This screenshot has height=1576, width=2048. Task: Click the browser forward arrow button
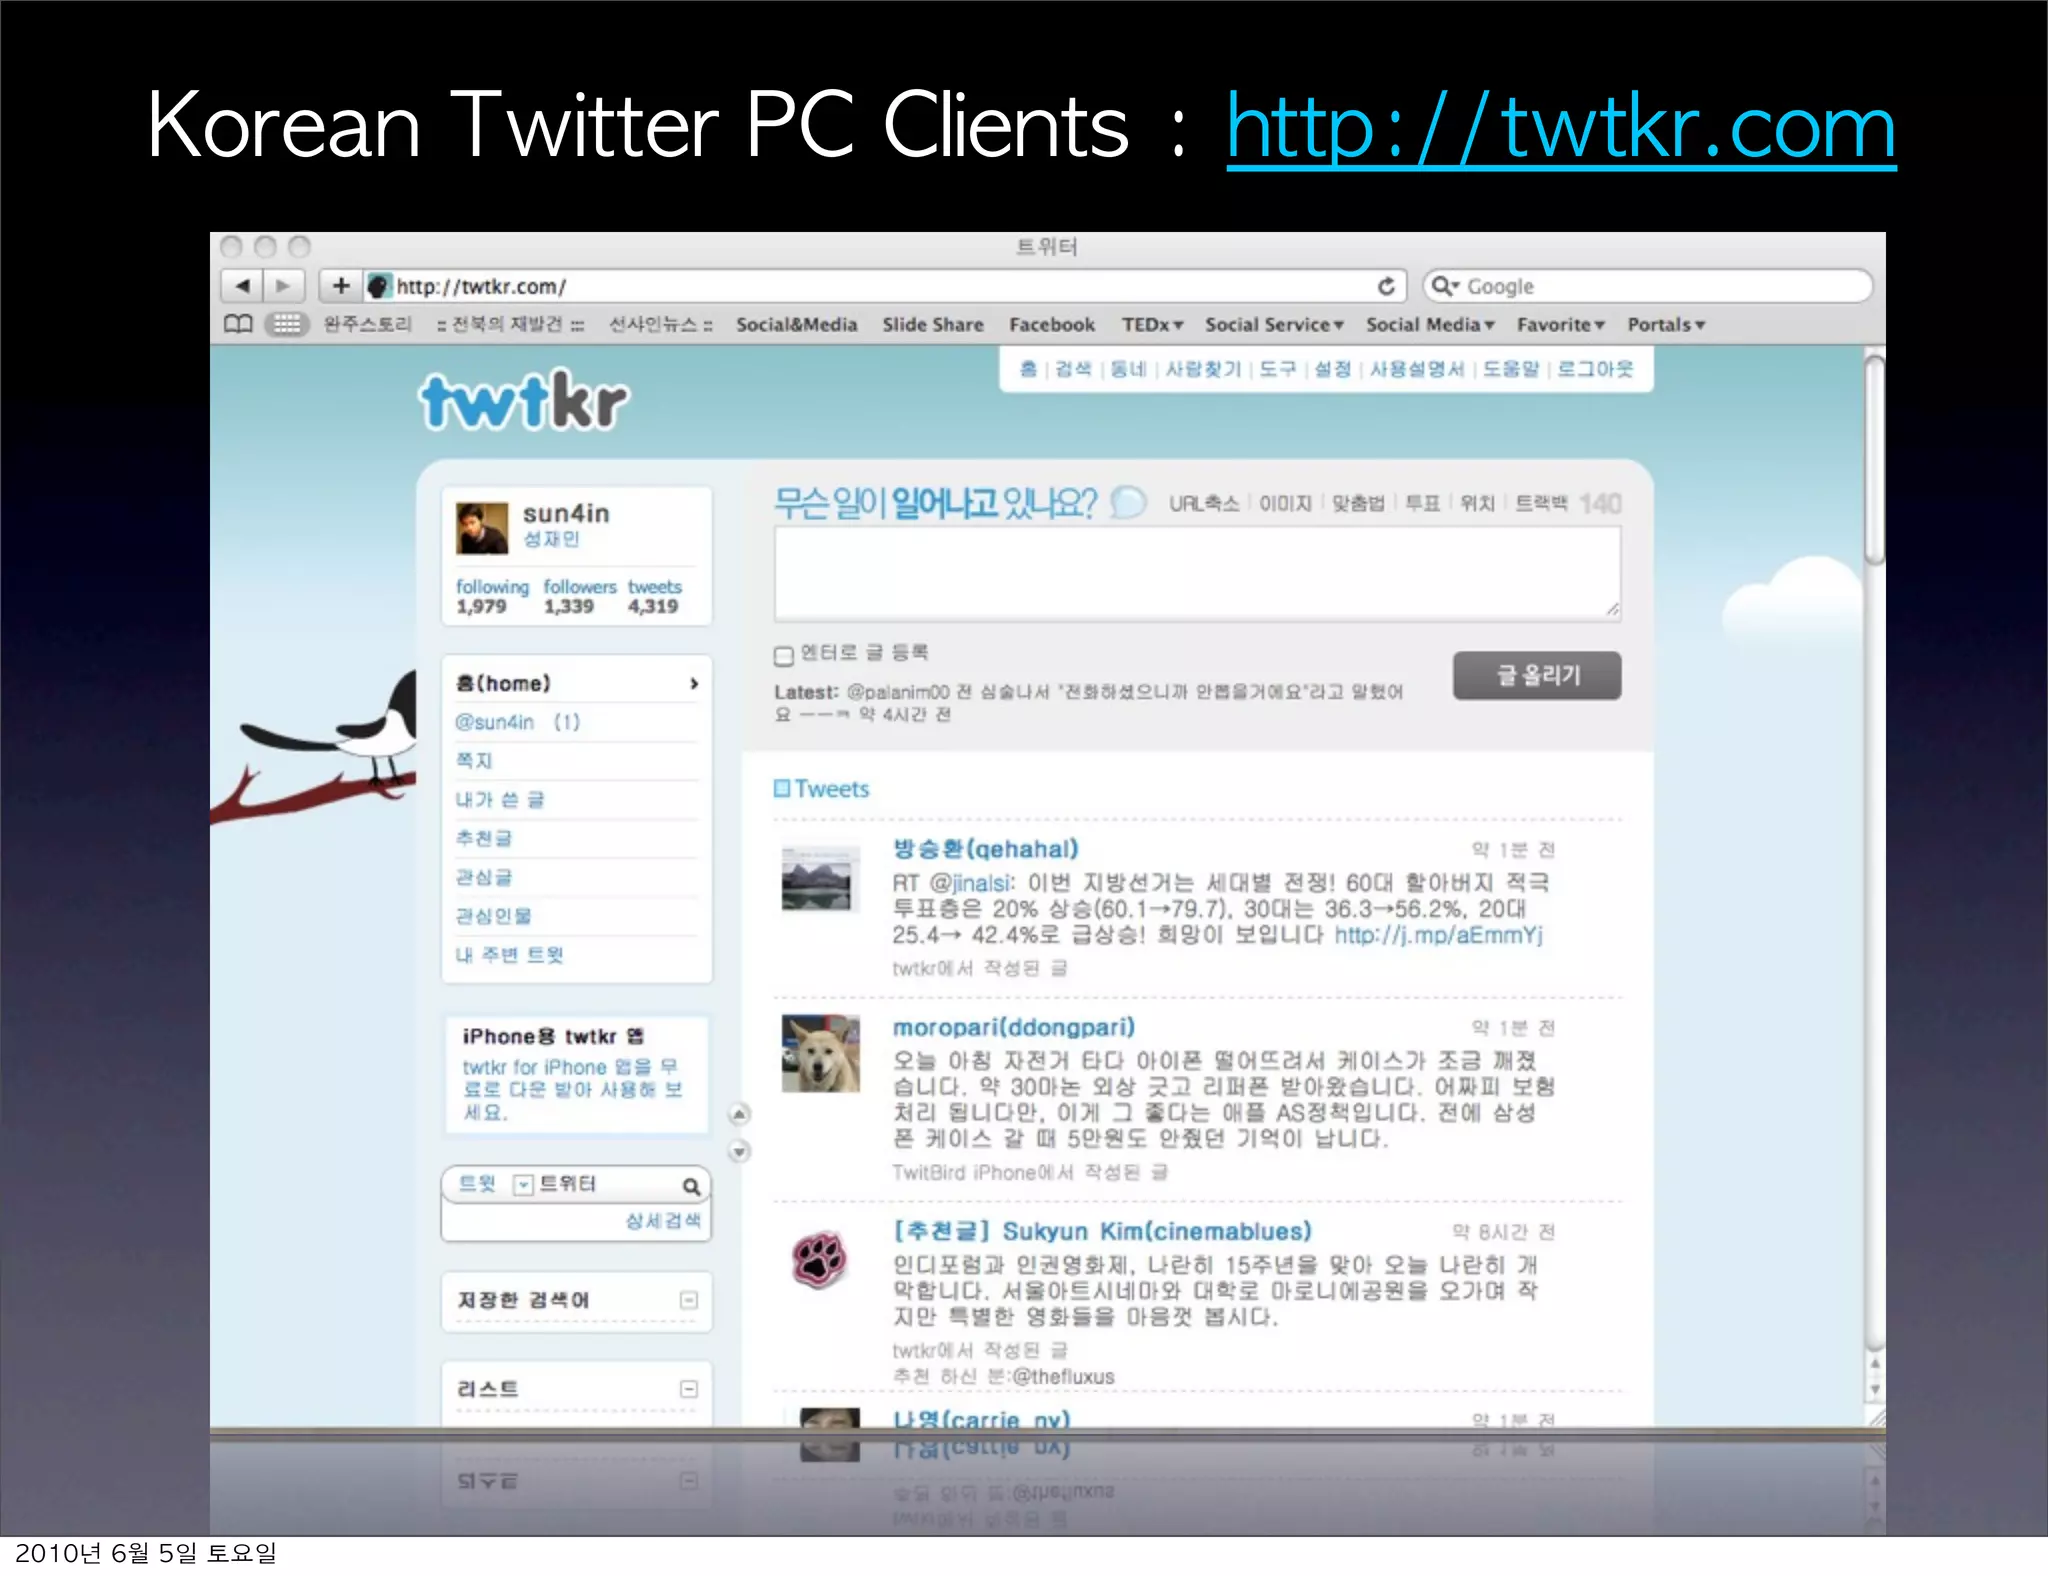[x=284, y=286]
